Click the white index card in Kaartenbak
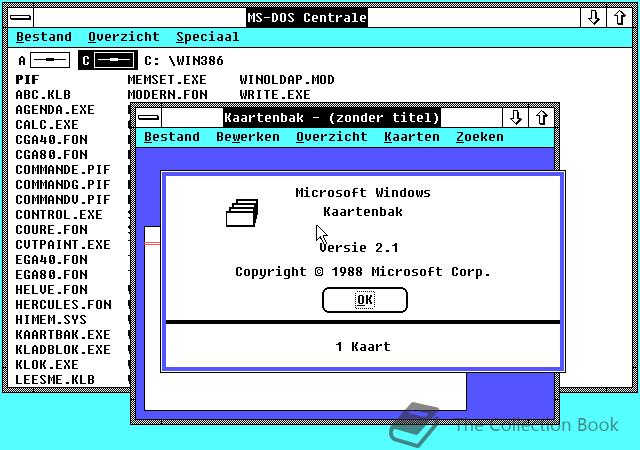Image resolution: width=640 pixels, height=450 pixels. point(305,392)
